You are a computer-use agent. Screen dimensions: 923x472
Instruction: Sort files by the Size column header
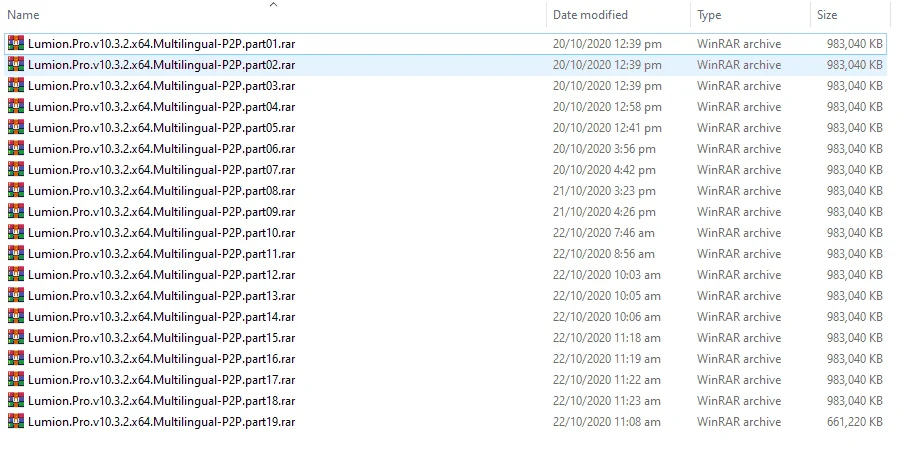[827, 15]
